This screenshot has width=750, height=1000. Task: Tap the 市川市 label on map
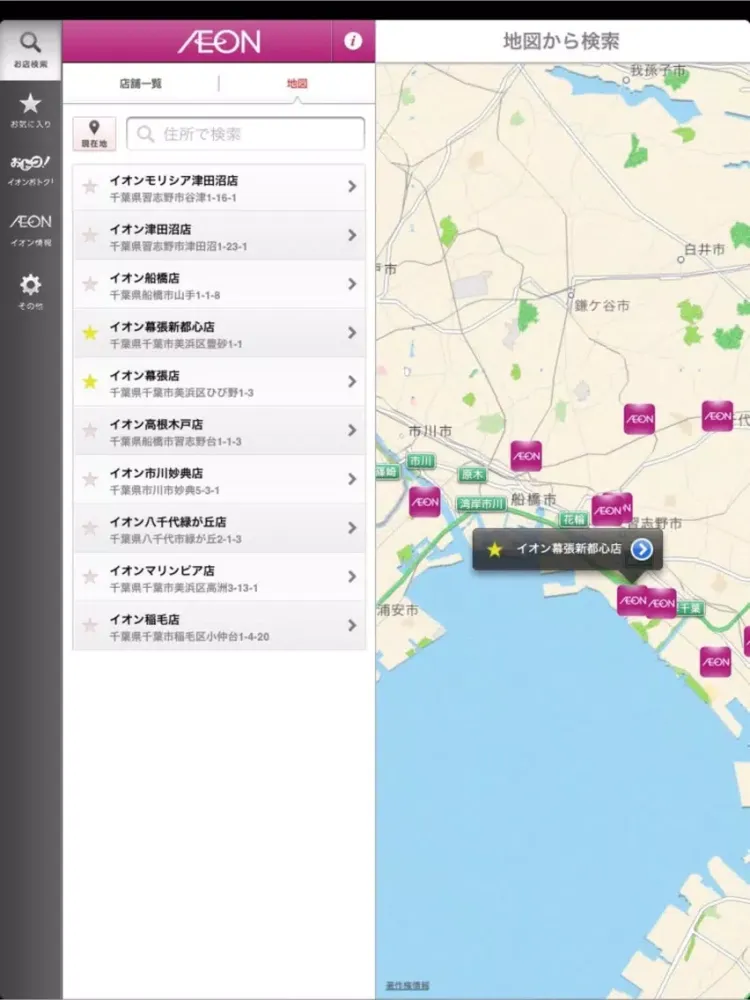click(x=430, y=431)
